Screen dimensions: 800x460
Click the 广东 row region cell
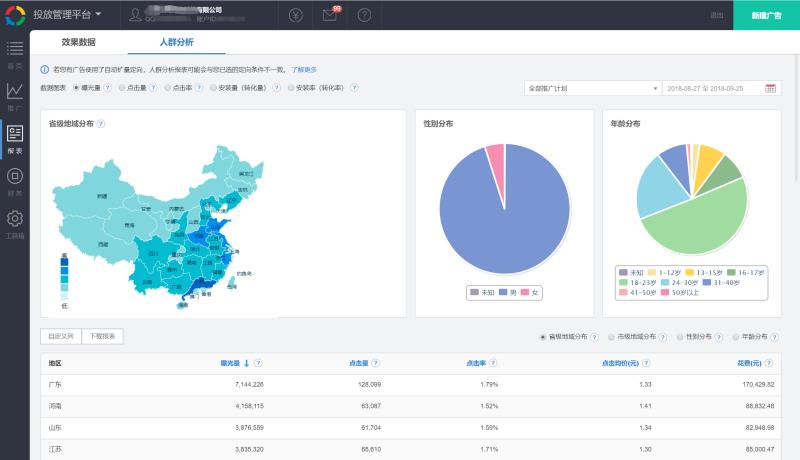(x=55, y=385)
